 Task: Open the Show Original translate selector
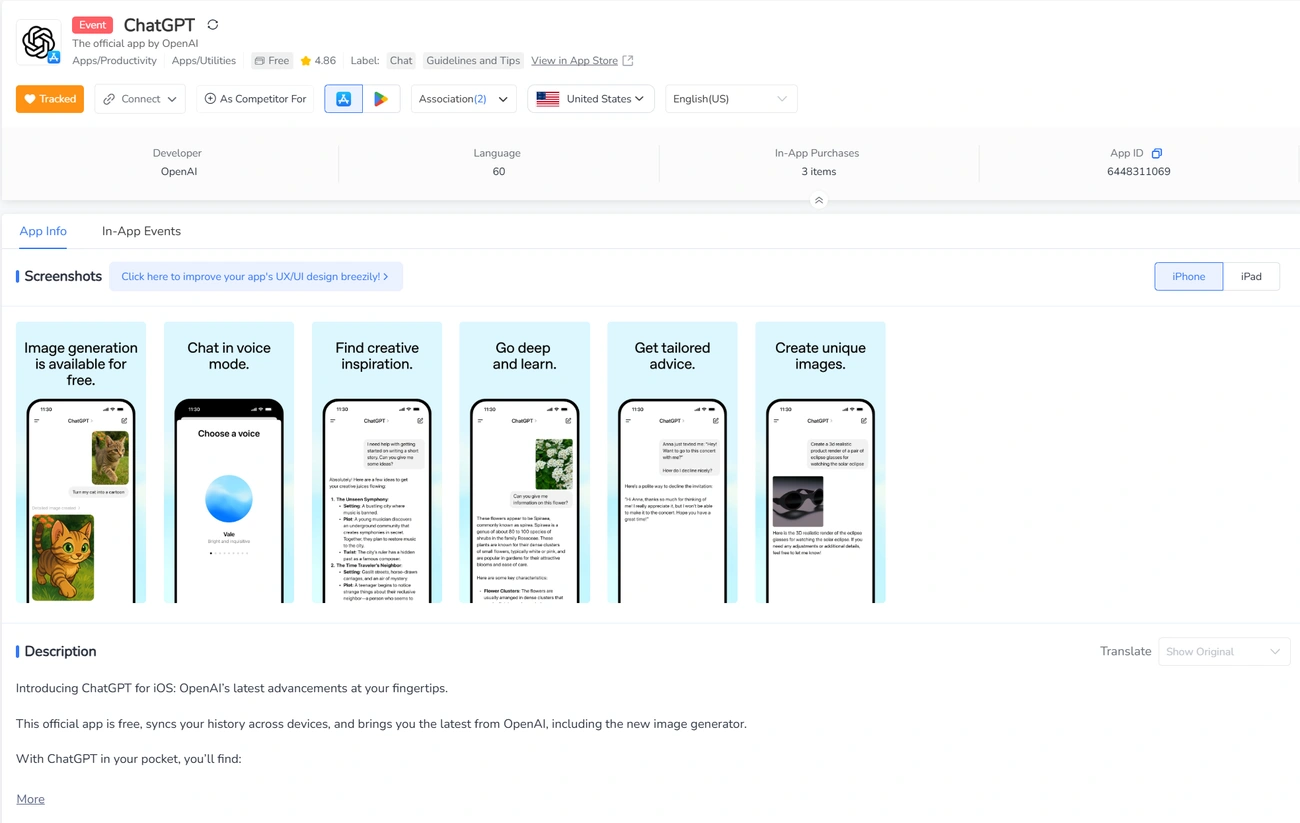point(1223,651)
